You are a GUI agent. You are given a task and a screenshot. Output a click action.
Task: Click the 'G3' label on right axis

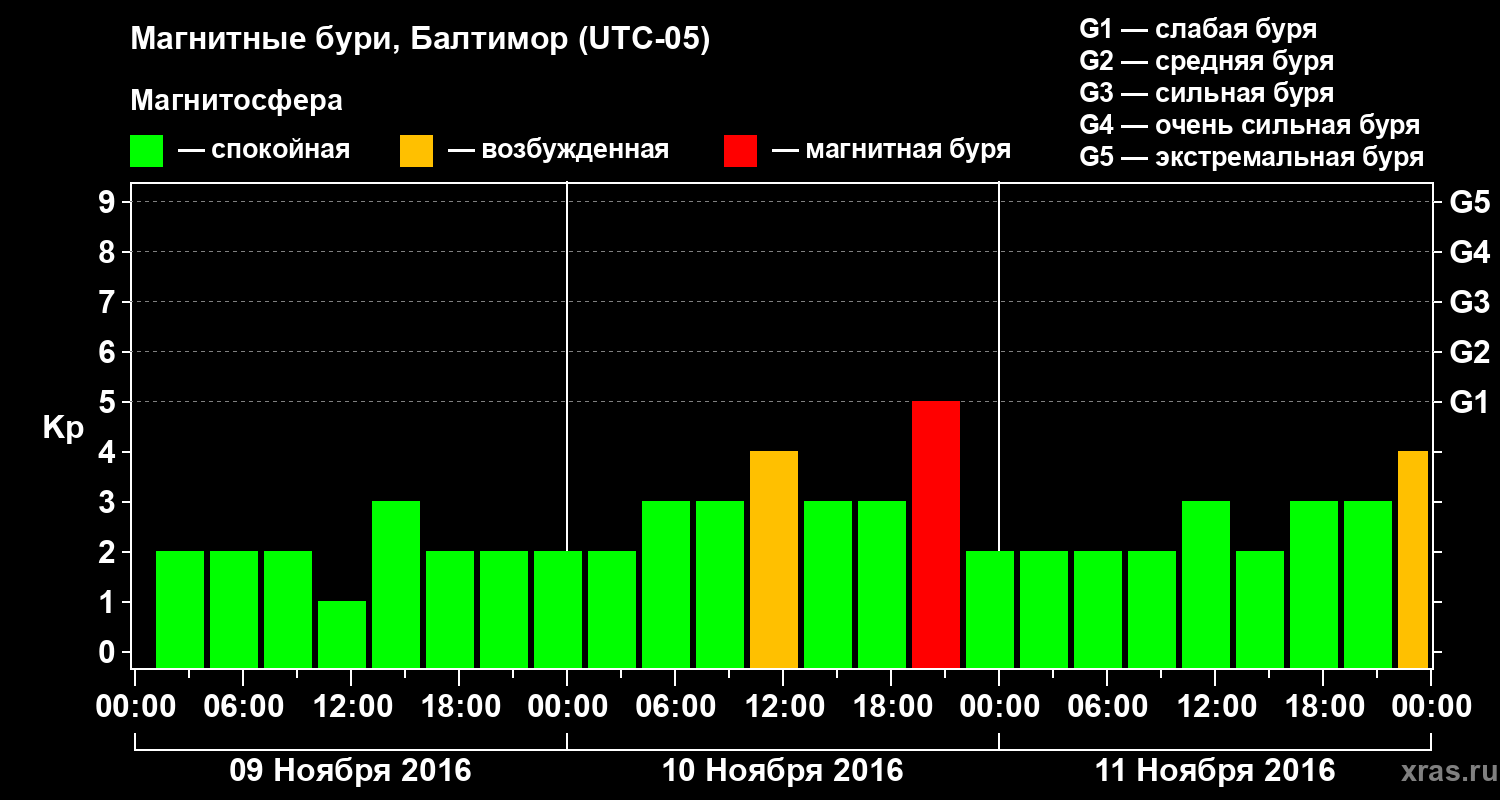1469,302
